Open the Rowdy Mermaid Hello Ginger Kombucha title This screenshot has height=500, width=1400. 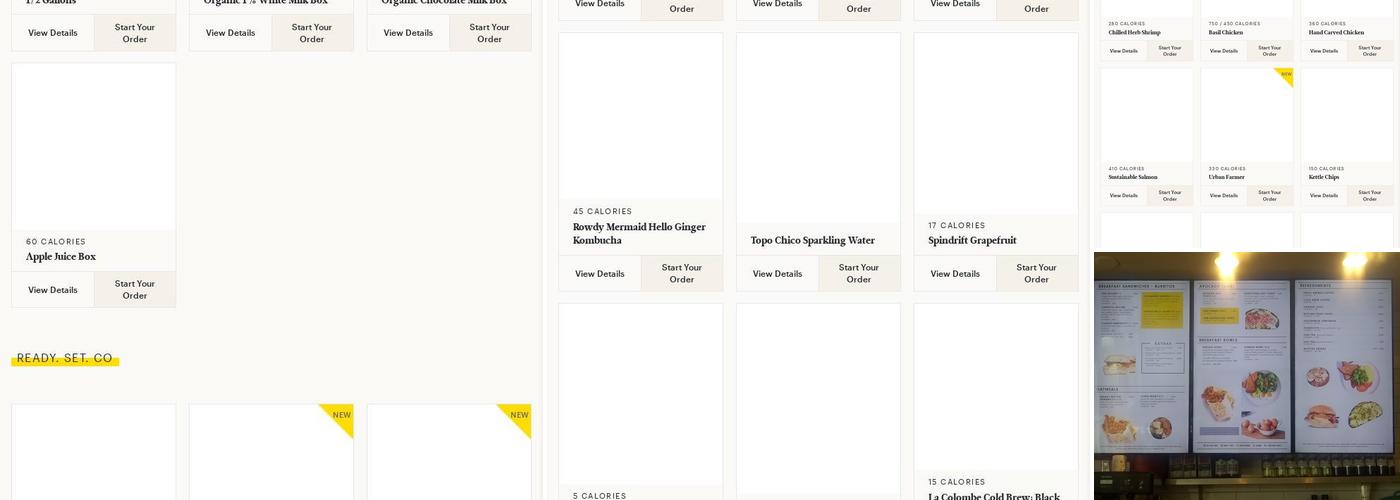[639, 234]
